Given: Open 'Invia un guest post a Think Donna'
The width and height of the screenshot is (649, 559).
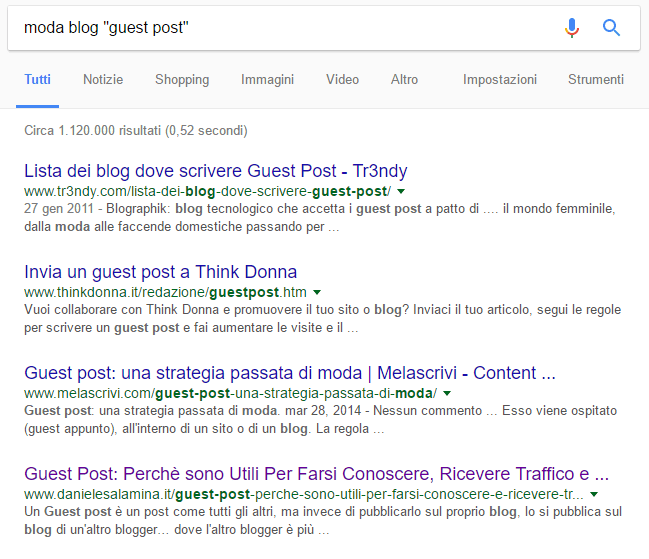Looking at the screenshot, I should coord(160,272).
